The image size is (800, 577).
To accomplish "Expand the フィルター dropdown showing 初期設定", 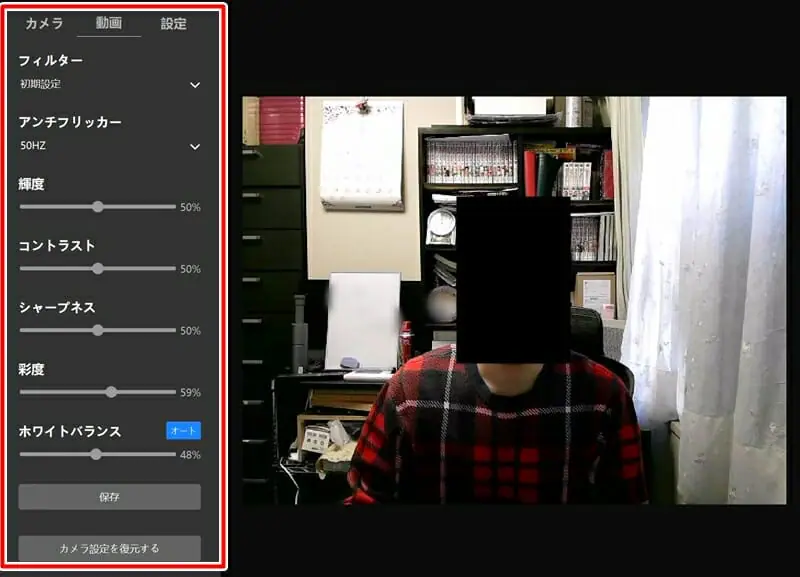I will point(110,85).
